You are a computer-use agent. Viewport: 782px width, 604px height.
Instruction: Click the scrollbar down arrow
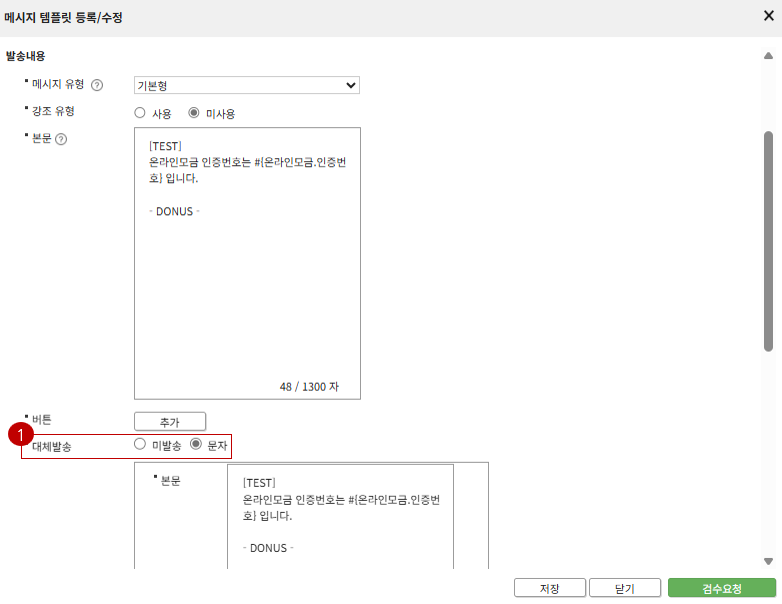tap(768, 561)
